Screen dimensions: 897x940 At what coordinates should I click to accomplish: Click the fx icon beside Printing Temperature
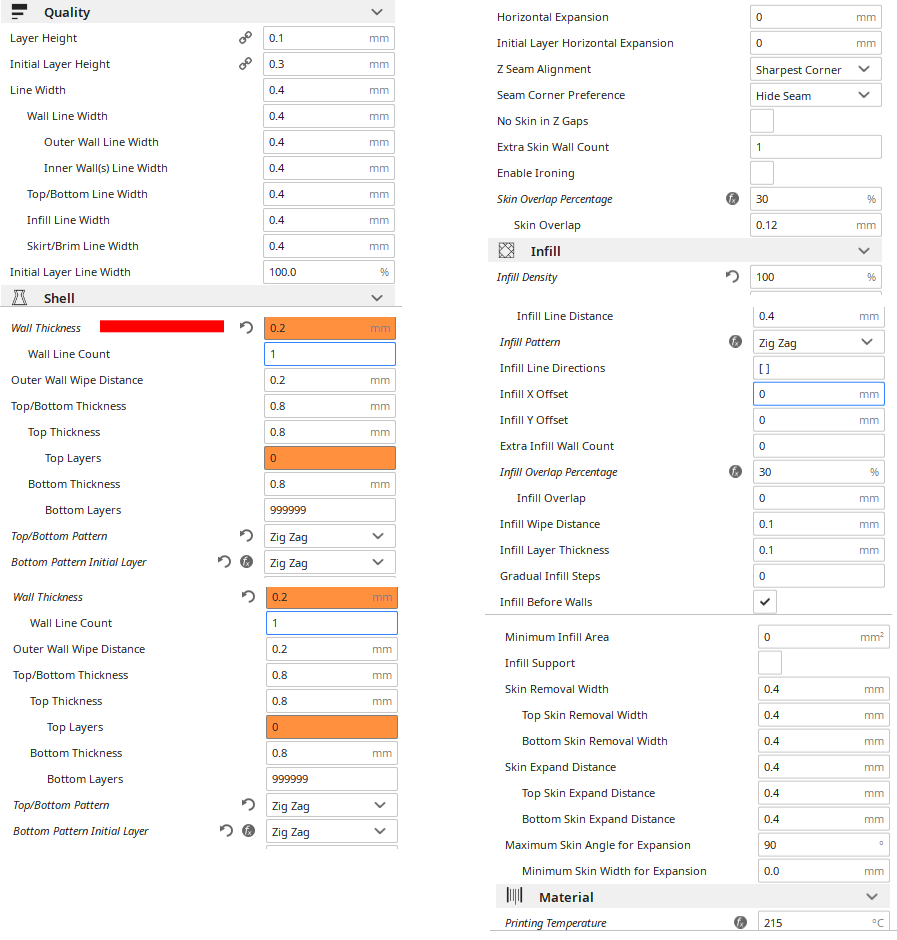(x=740, y=923)
